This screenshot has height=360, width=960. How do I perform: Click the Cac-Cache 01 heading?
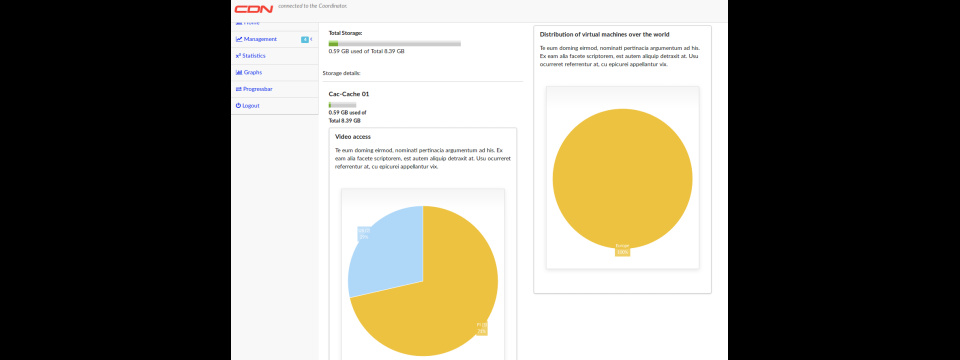click(349, 94)
